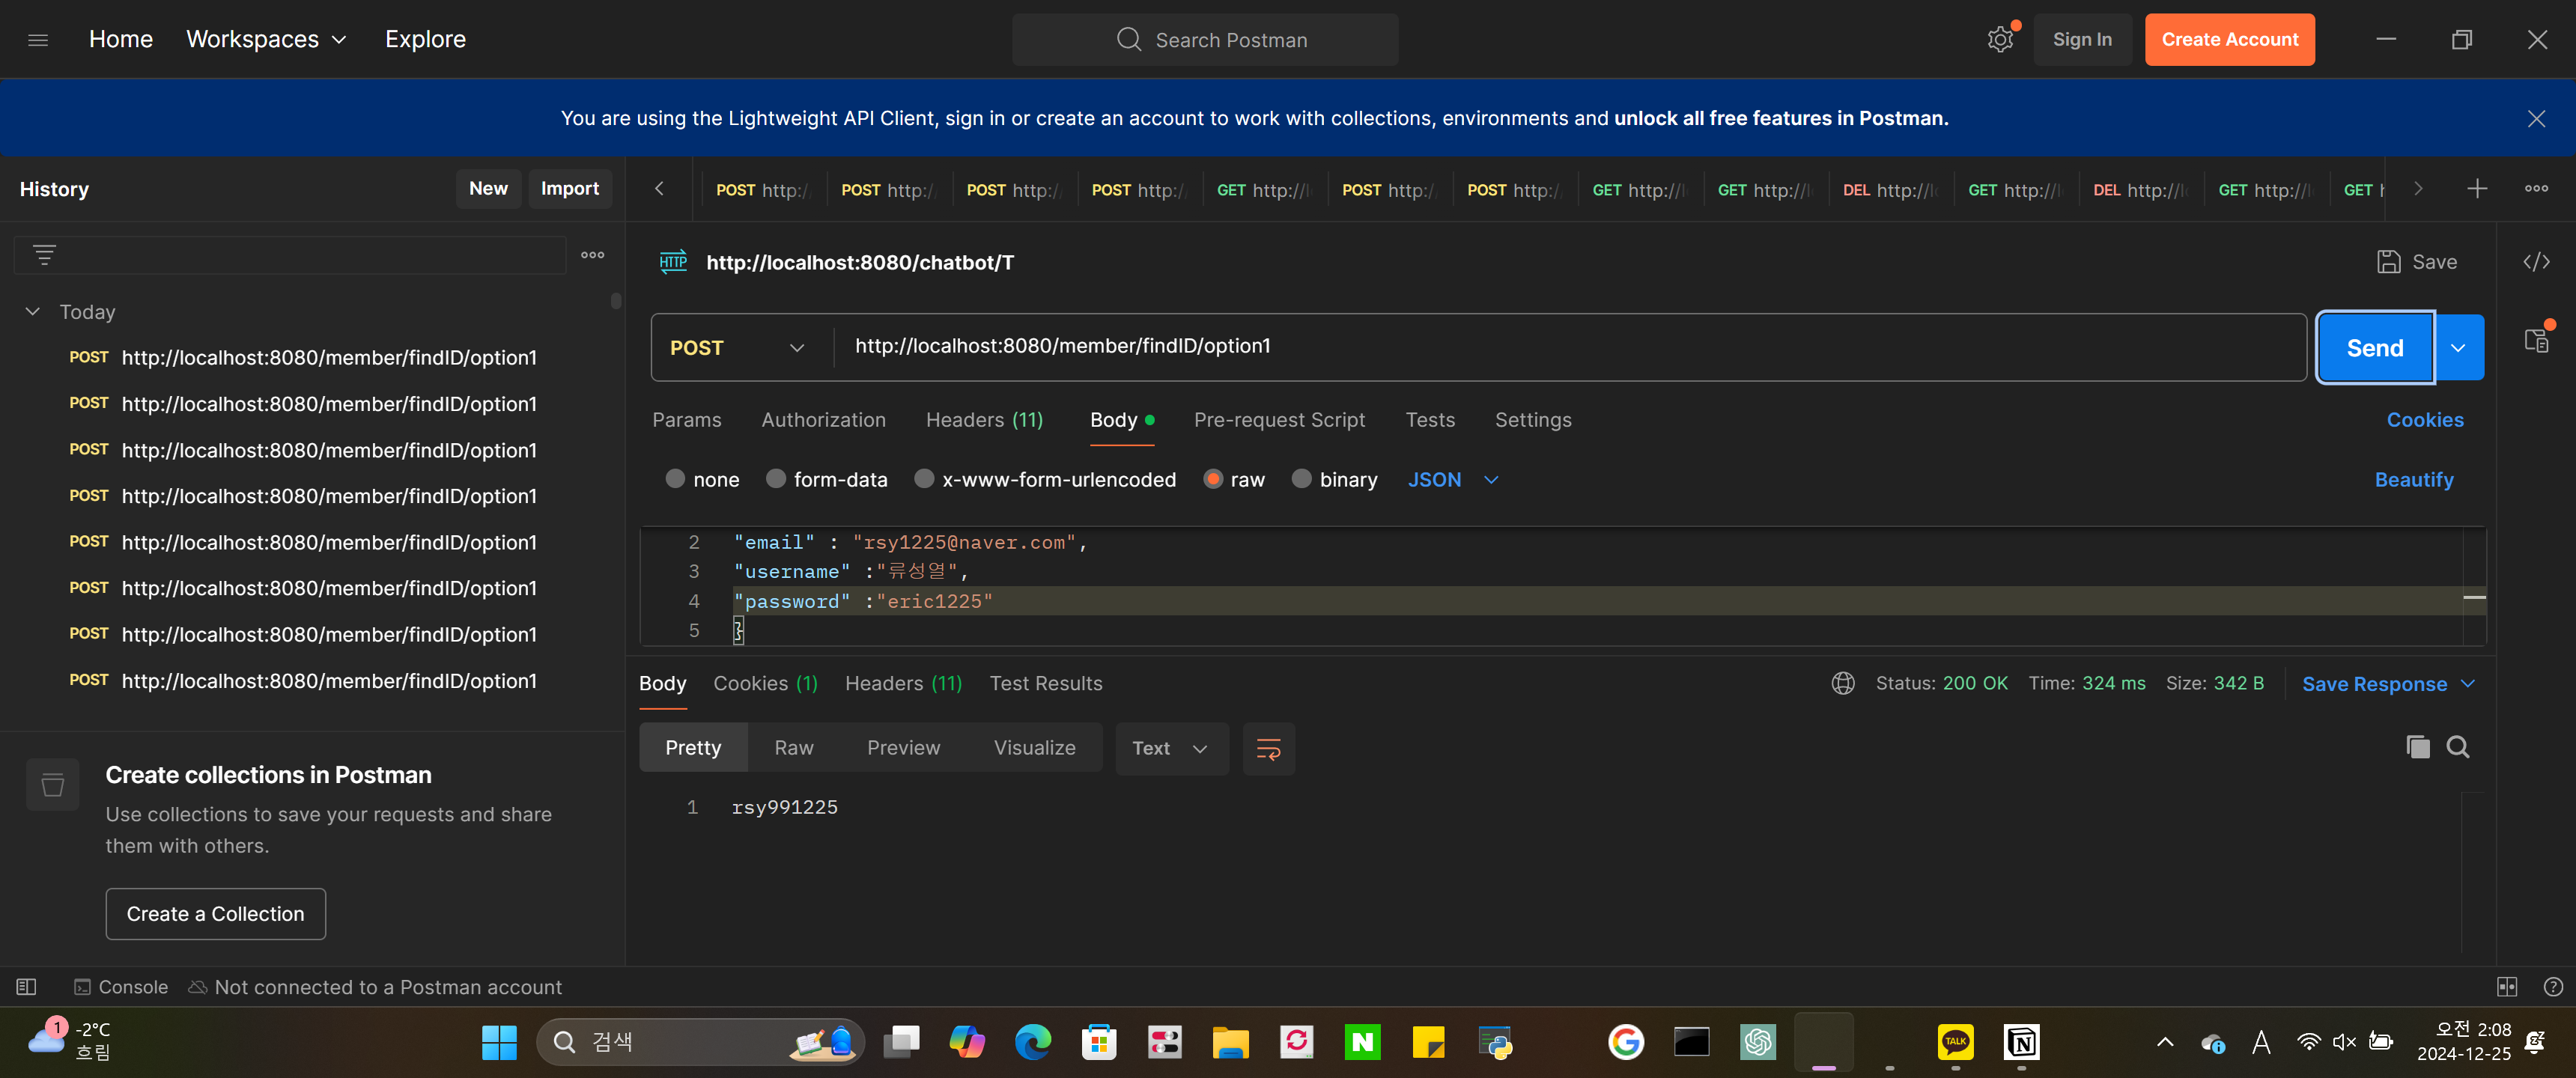Open the Cookies link

2425,421
